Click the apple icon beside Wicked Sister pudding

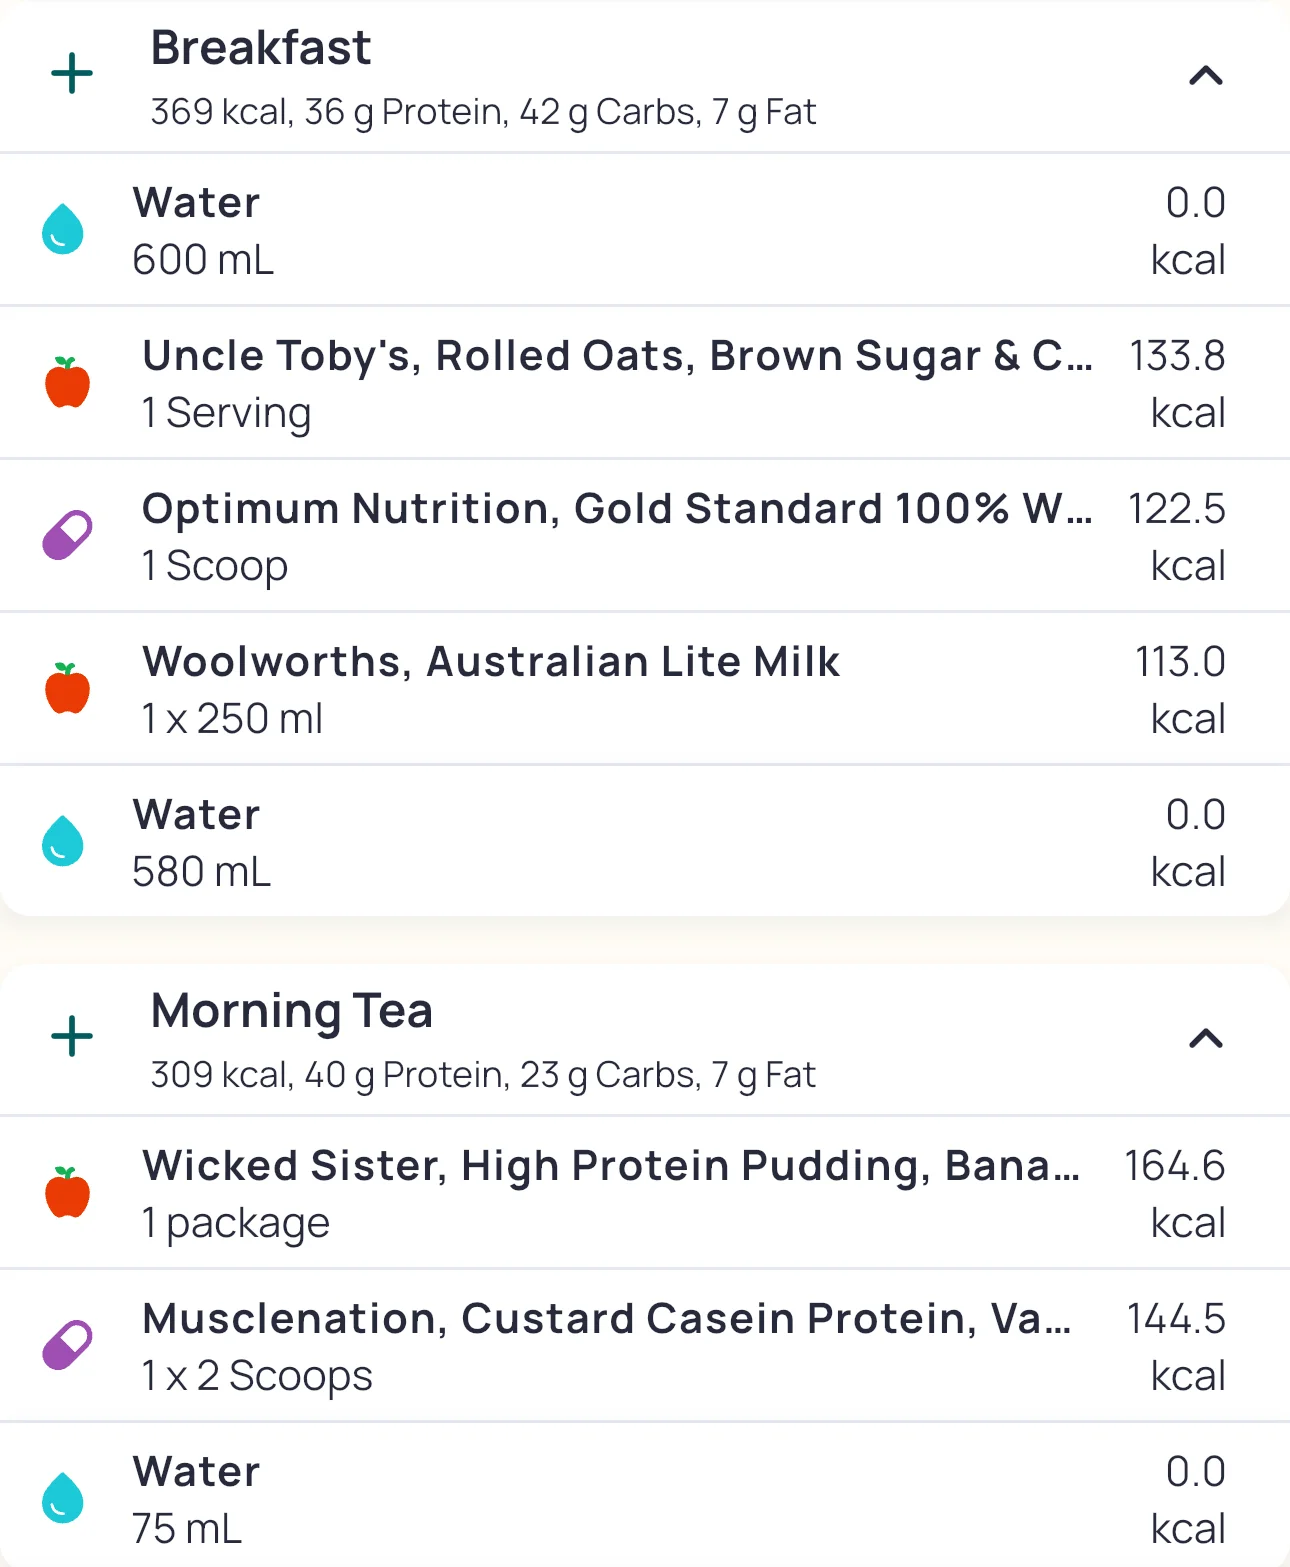(x=67, y=1192)
